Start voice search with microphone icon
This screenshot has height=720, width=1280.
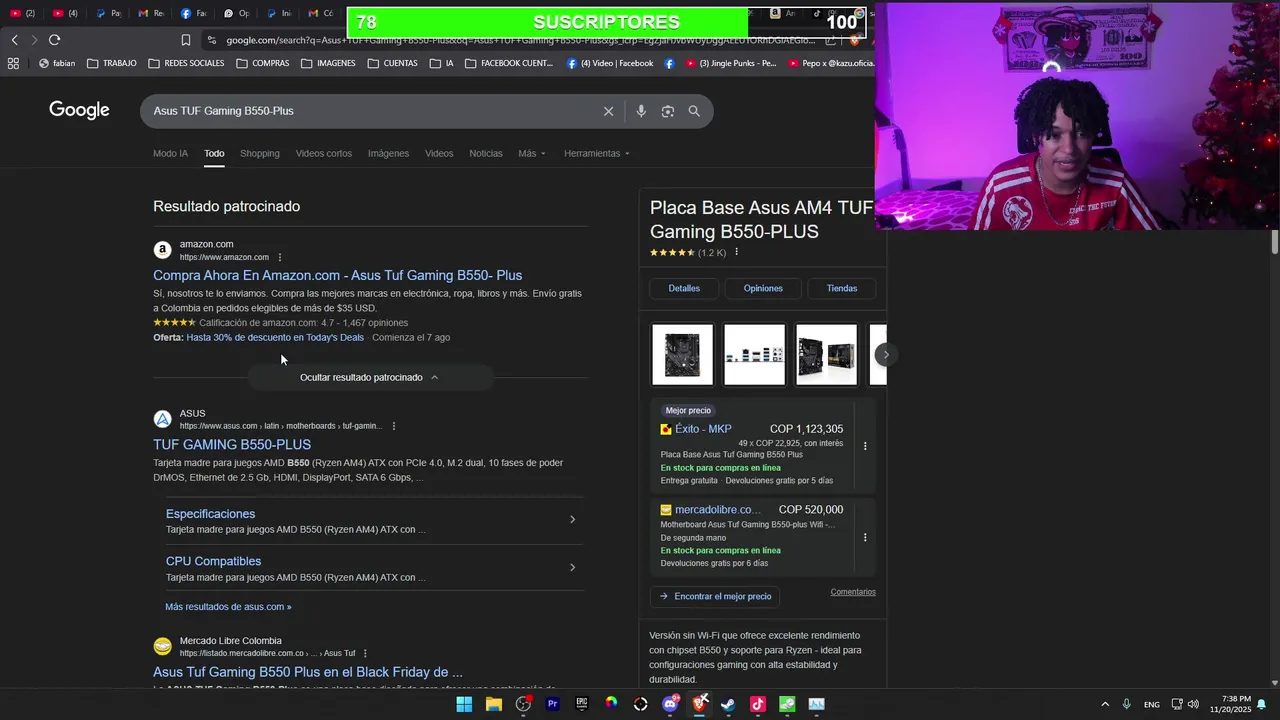[x=641, y=111]
